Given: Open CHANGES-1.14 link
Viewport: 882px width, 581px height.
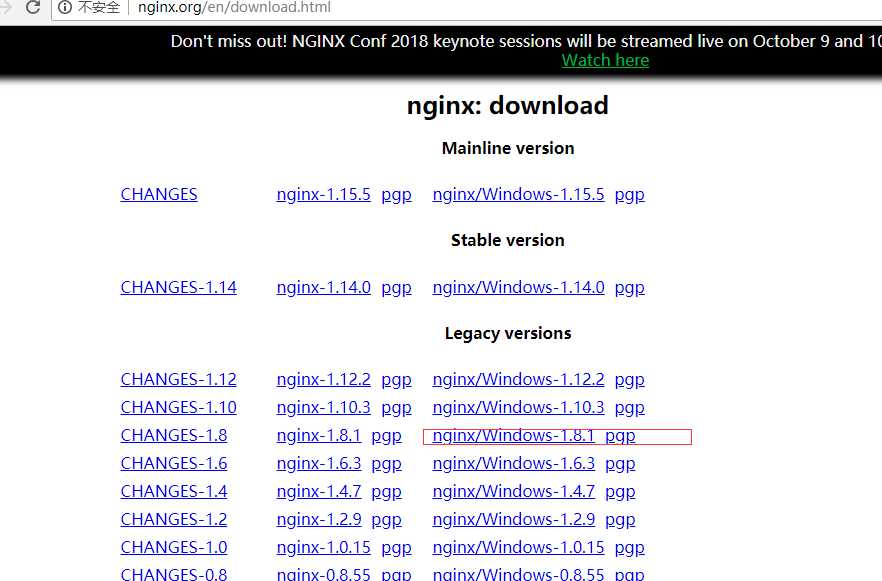Looking at the screenshot, I should pos(179,287).
